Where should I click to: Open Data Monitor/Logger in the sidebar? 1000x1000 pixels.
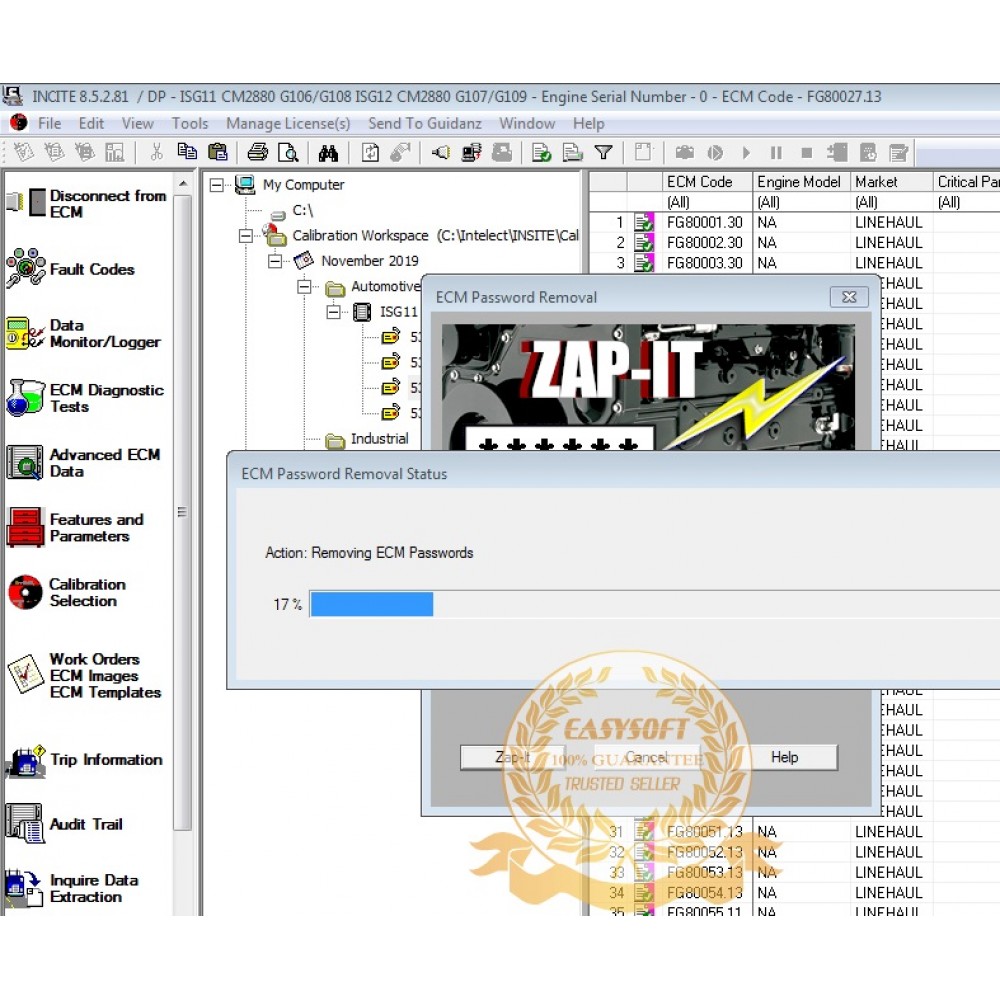[84, 333]
